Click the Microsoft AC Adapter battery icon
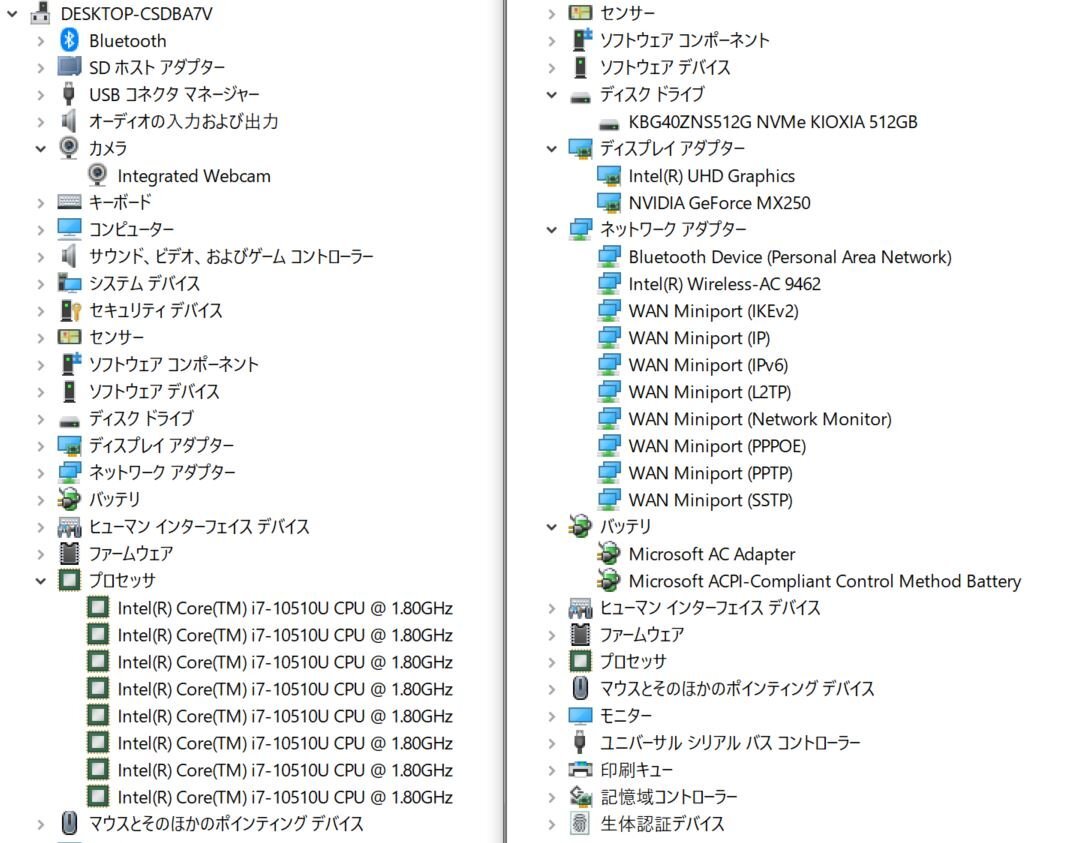Screen dimensions: 1068x843 (608, 554)
